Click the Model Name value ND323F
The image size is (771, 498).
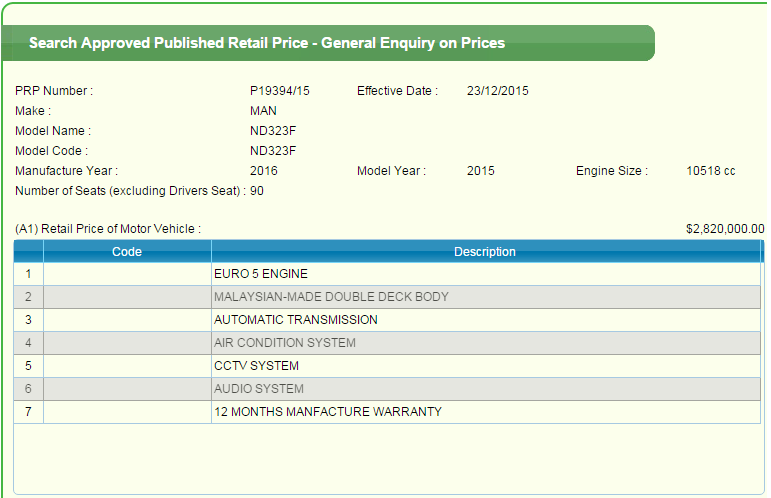(273, 131)
